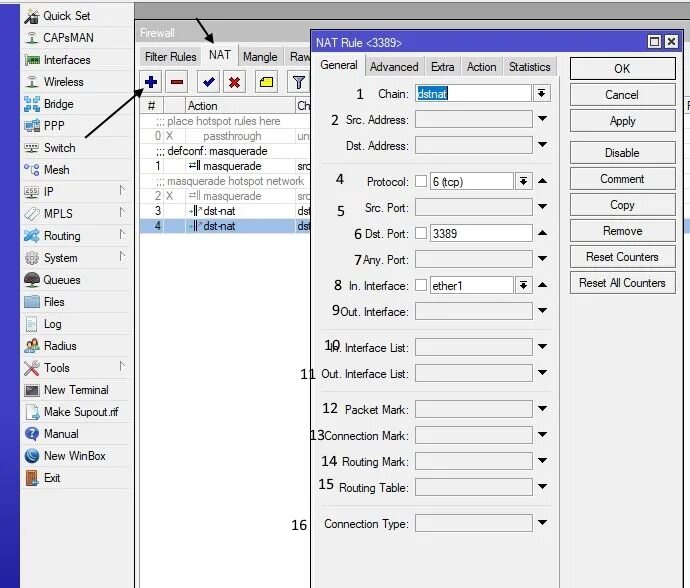Click the blue plus add-rule icon
This screenshot has width=690, height=588.
(x=151, y=82)
